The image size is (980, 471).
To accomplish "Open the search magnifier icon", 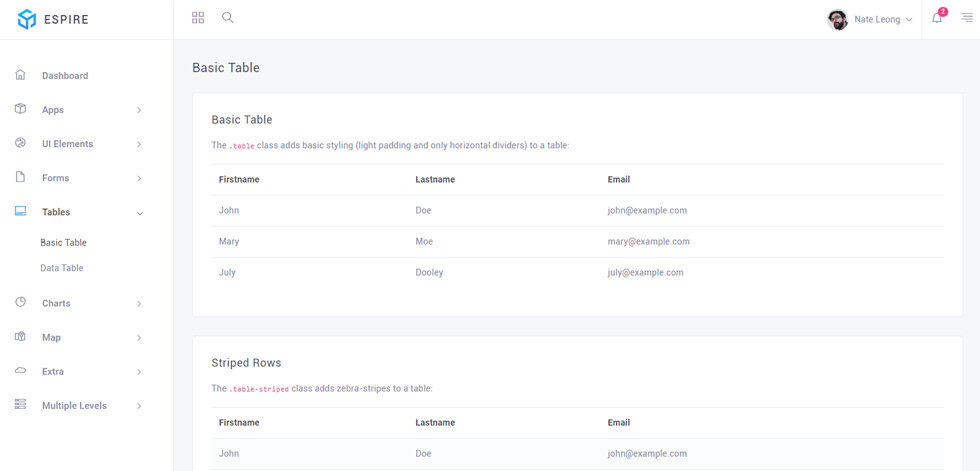I will [x=228, y=17].
